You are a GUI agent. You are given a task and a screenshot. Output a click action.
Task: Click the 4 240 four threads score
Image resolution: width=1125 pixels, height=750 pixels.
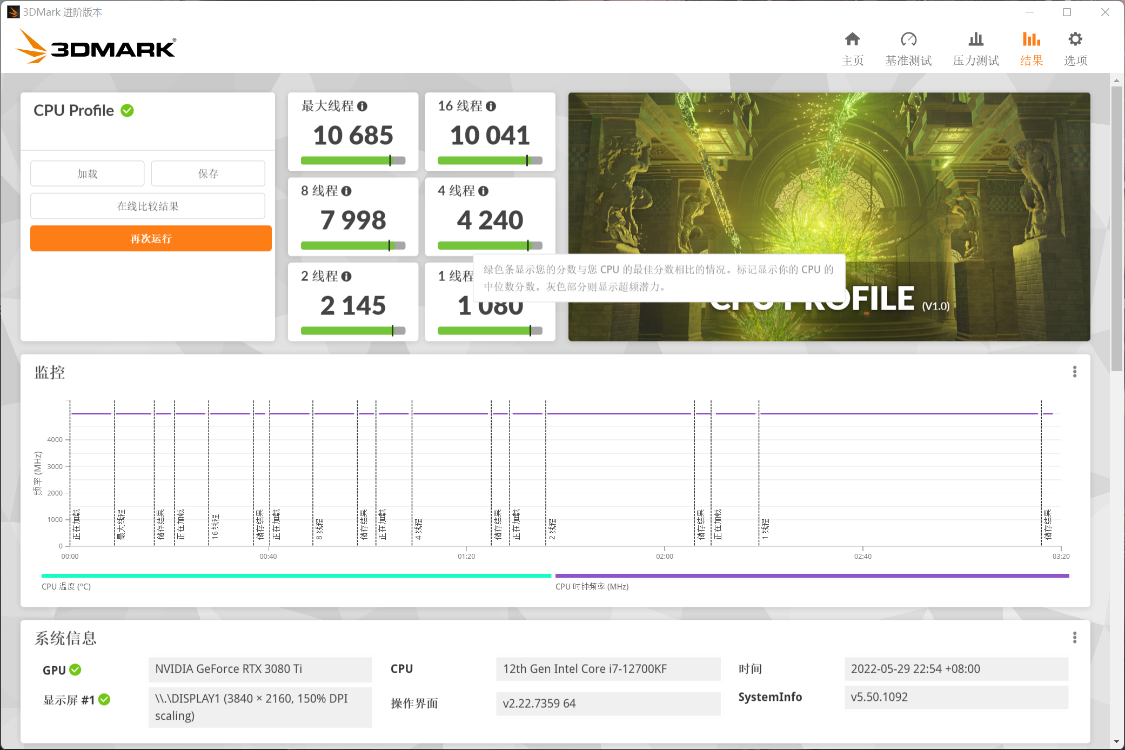490,220
